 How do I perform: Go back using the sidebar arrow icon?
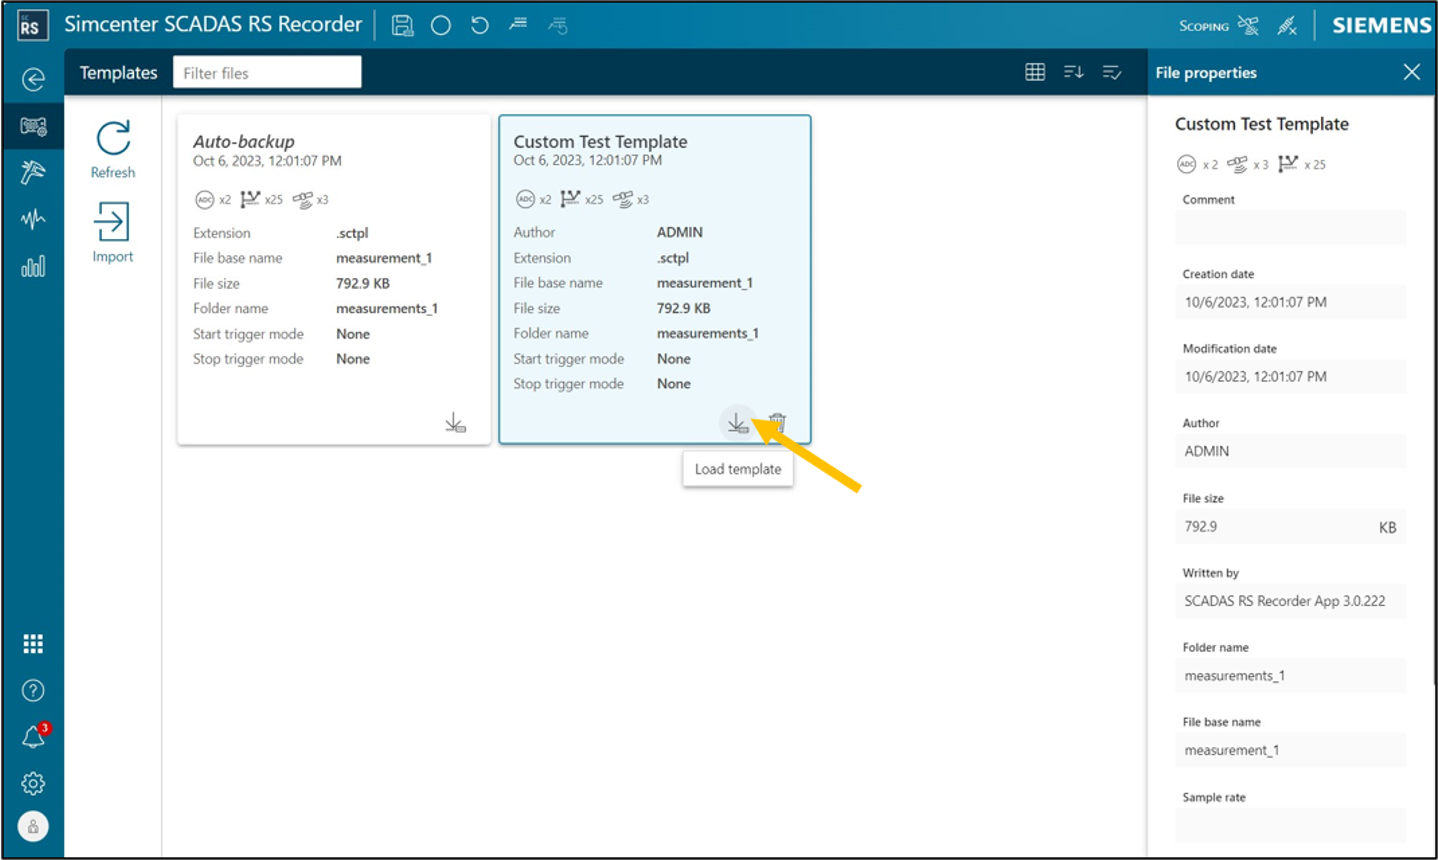click(33, 79)
